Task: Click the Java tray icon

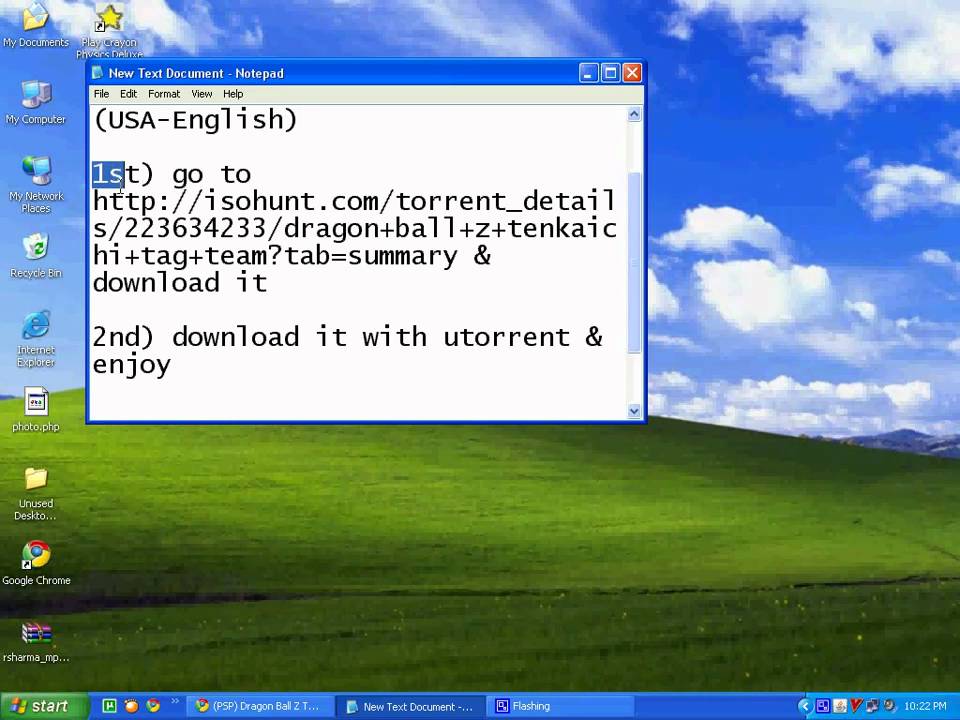Action: pyautogui.click(x=839, y=706)
